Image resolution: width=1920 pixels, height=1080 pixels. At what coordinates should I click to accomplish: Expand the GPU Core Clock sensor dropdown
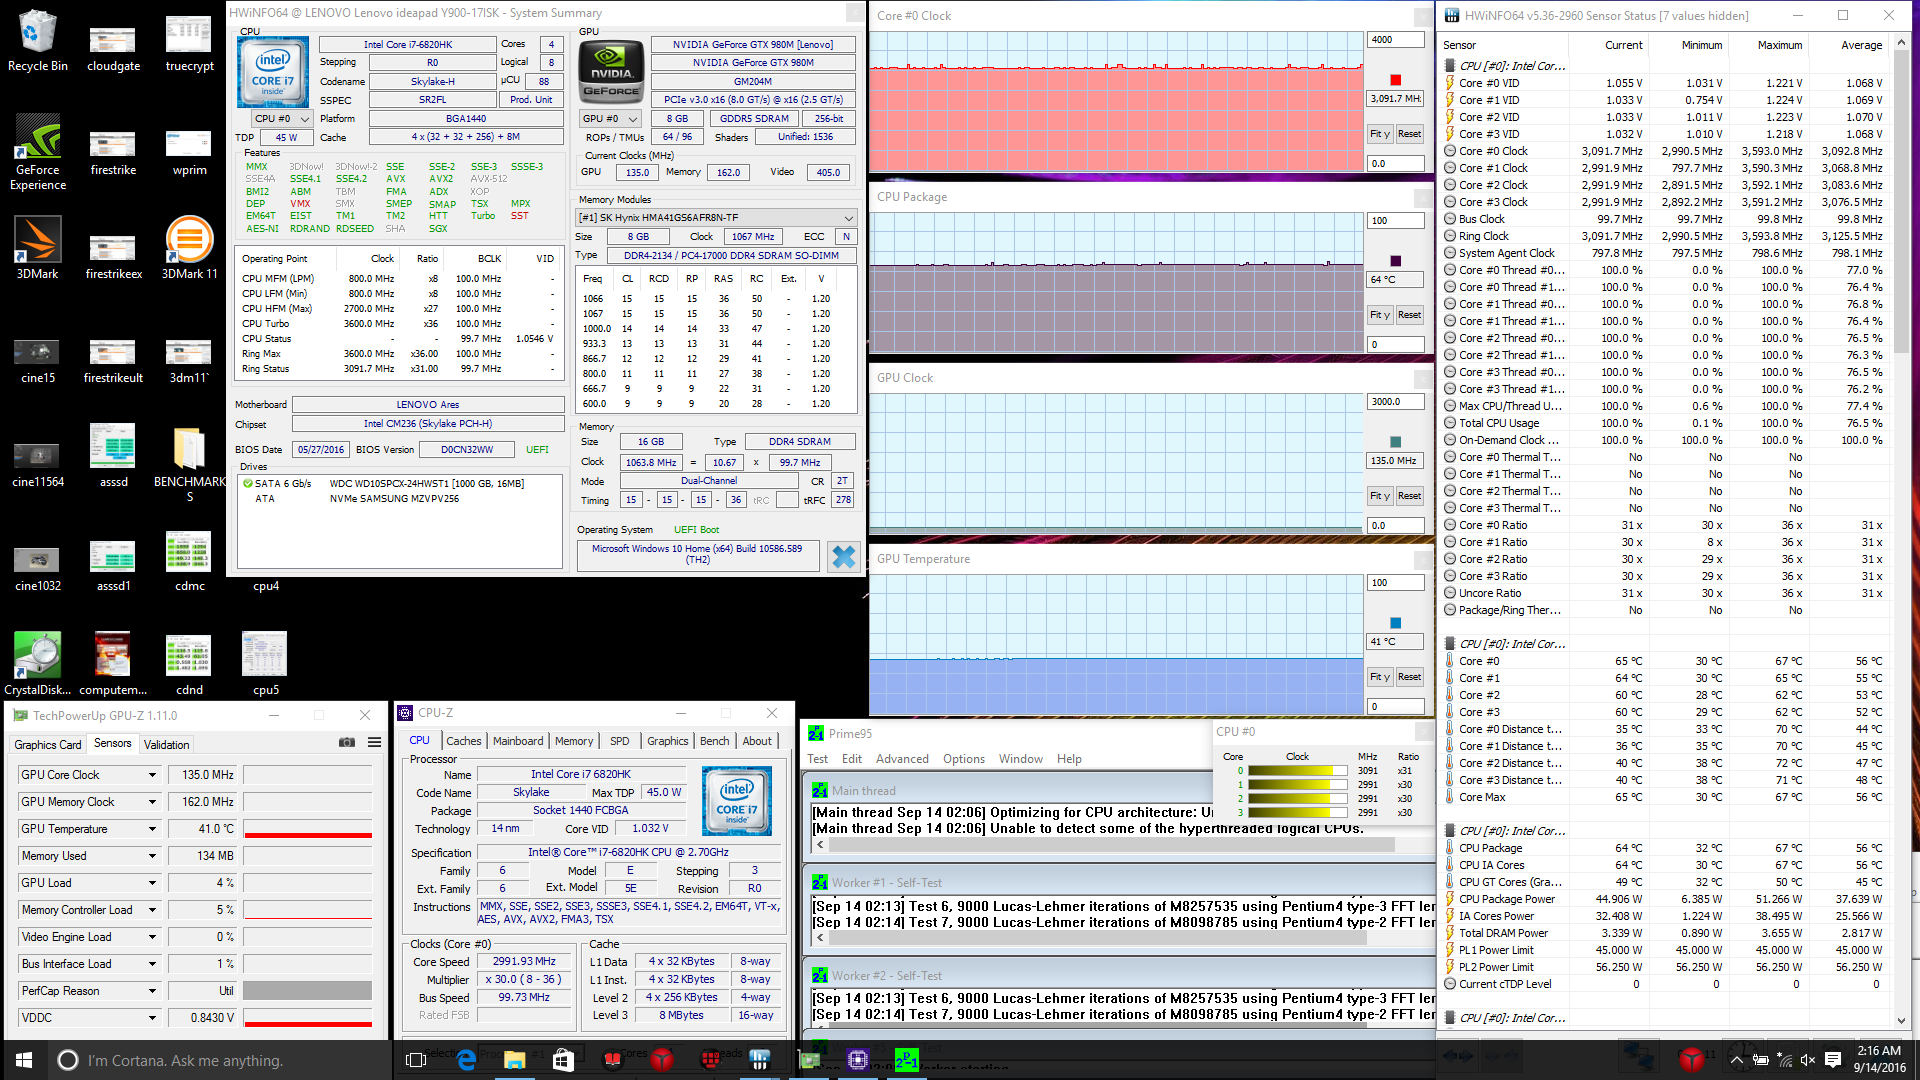(152, 775)
